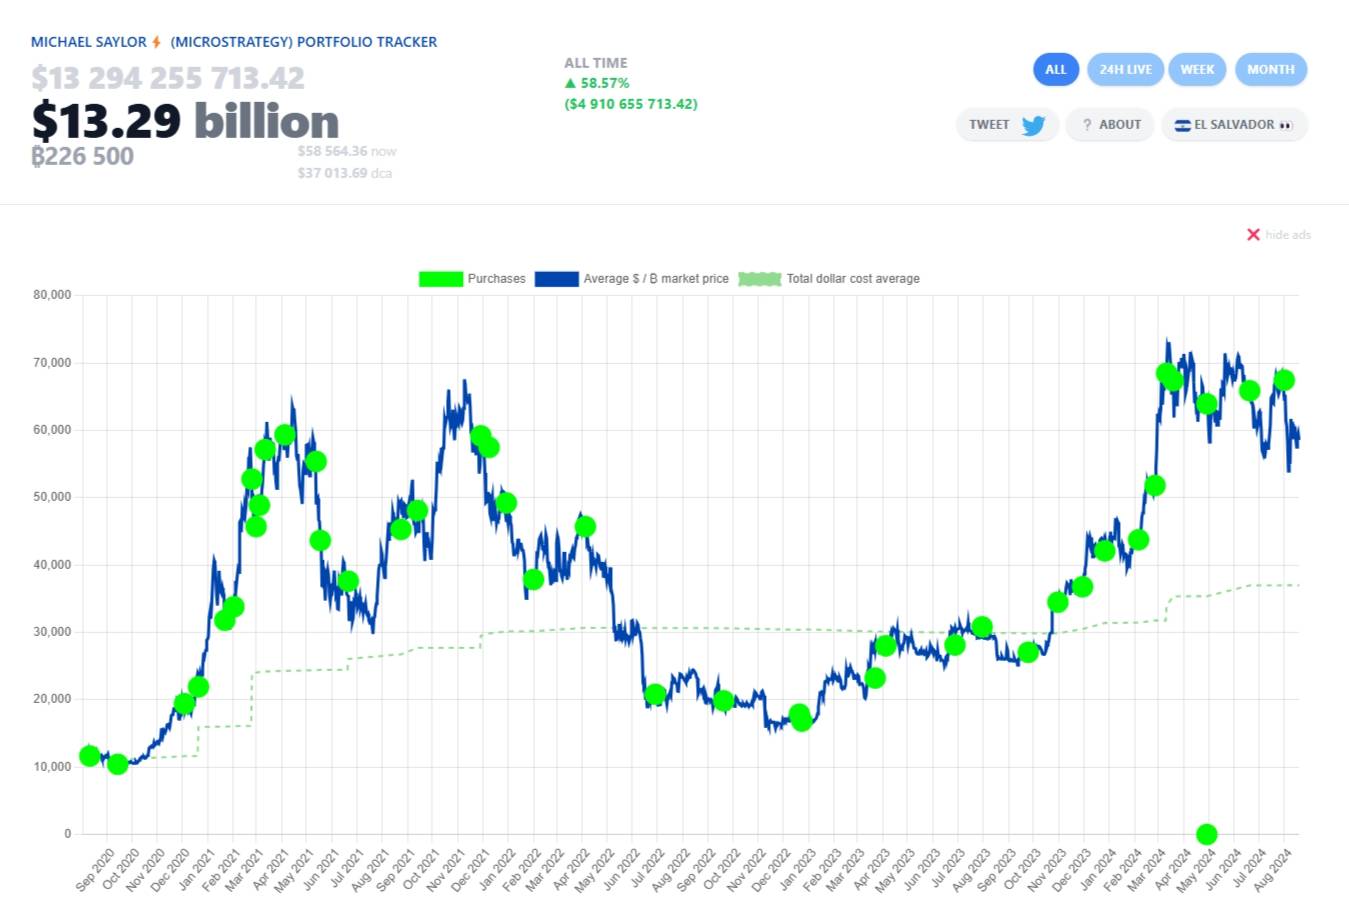Switch to 24H LIVE view

click(1125, 69)
